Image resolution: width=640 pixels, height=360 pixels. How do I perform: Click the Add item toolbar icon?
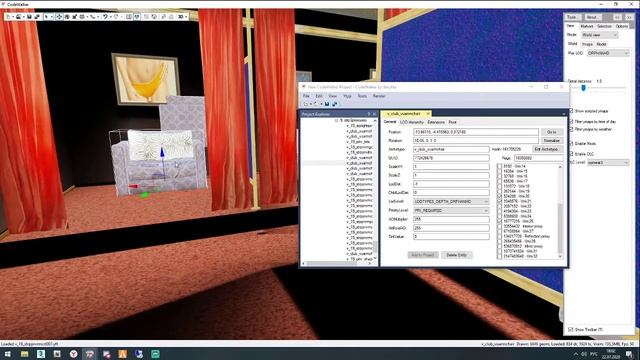[146, 17]
